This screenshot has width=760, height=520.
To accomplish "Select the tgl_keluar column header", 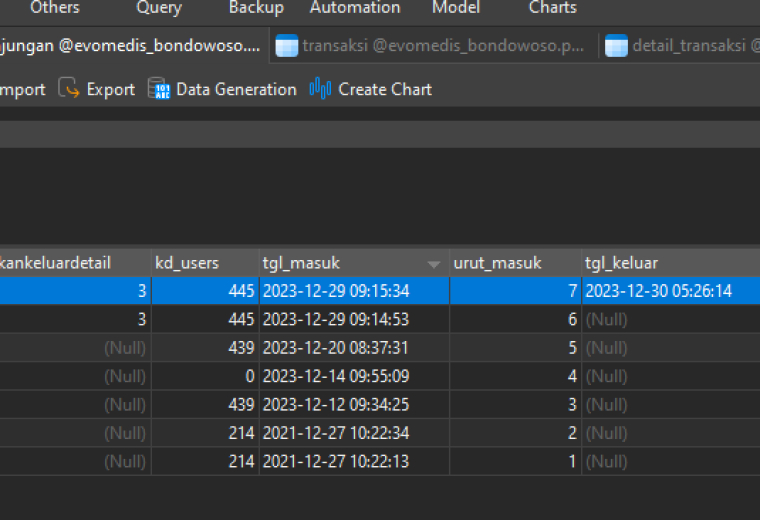I will pyautogui.click(x=671, y=263).
